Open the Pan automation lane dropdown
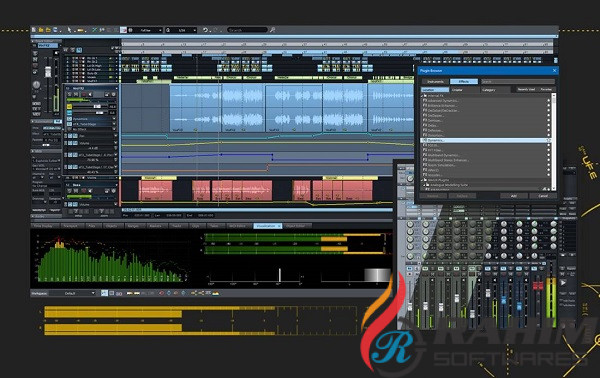 point(116,135)
